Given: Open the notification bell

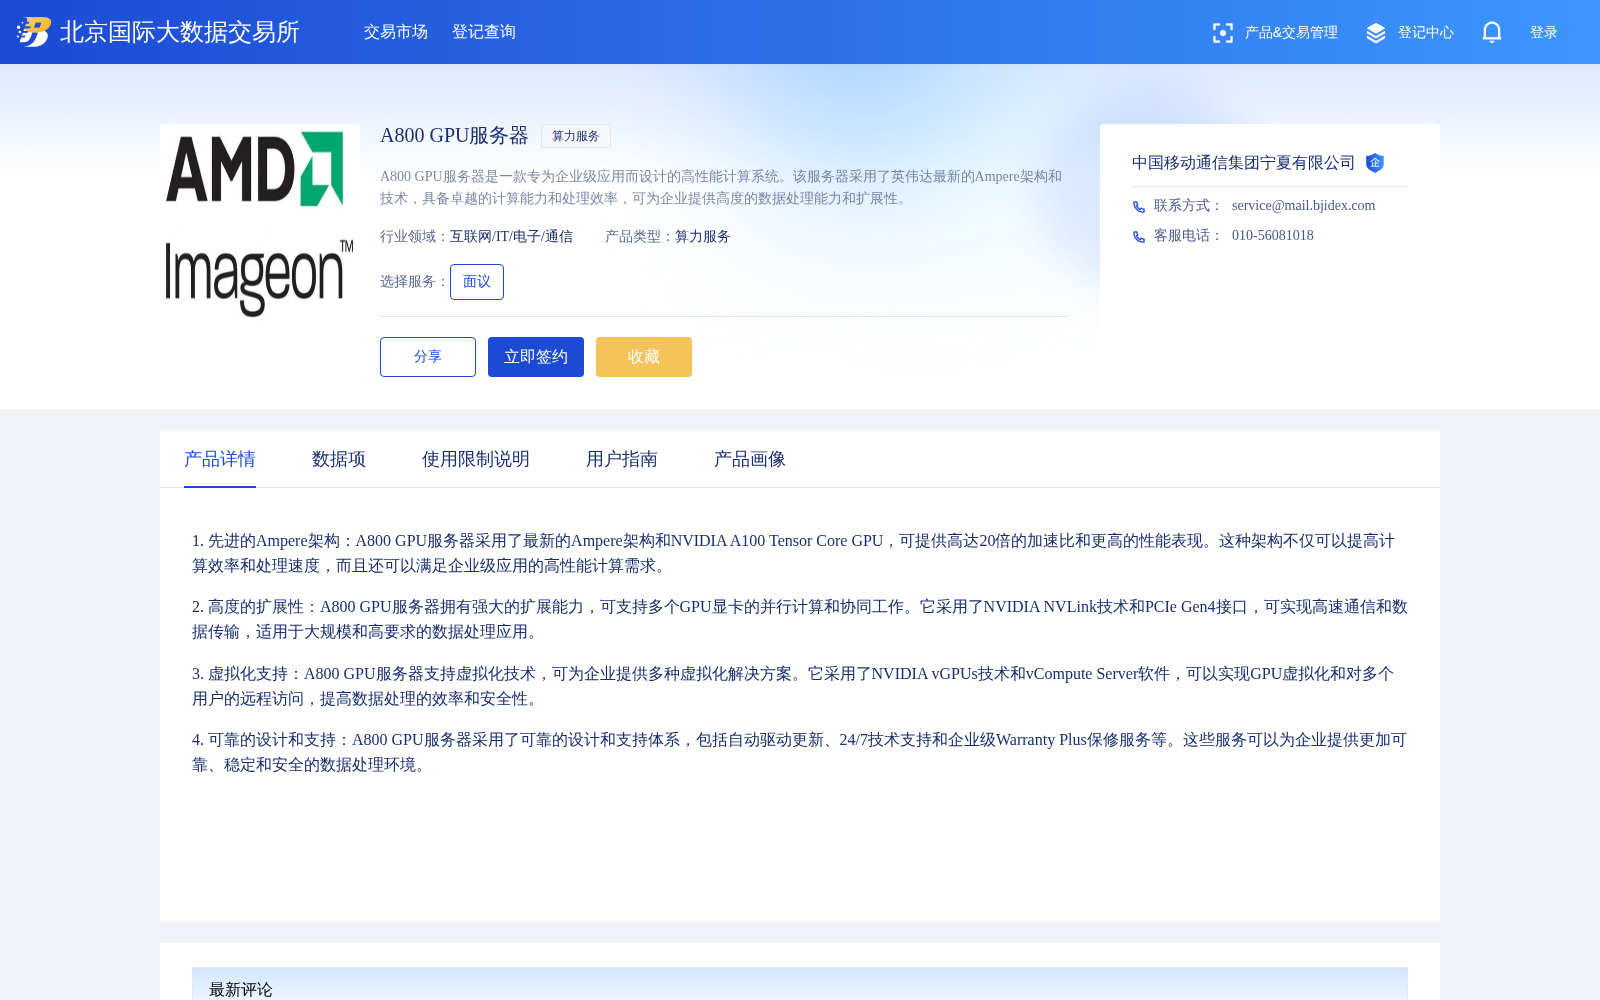Looking at the screenshot, I should (x=1492, y=32).
